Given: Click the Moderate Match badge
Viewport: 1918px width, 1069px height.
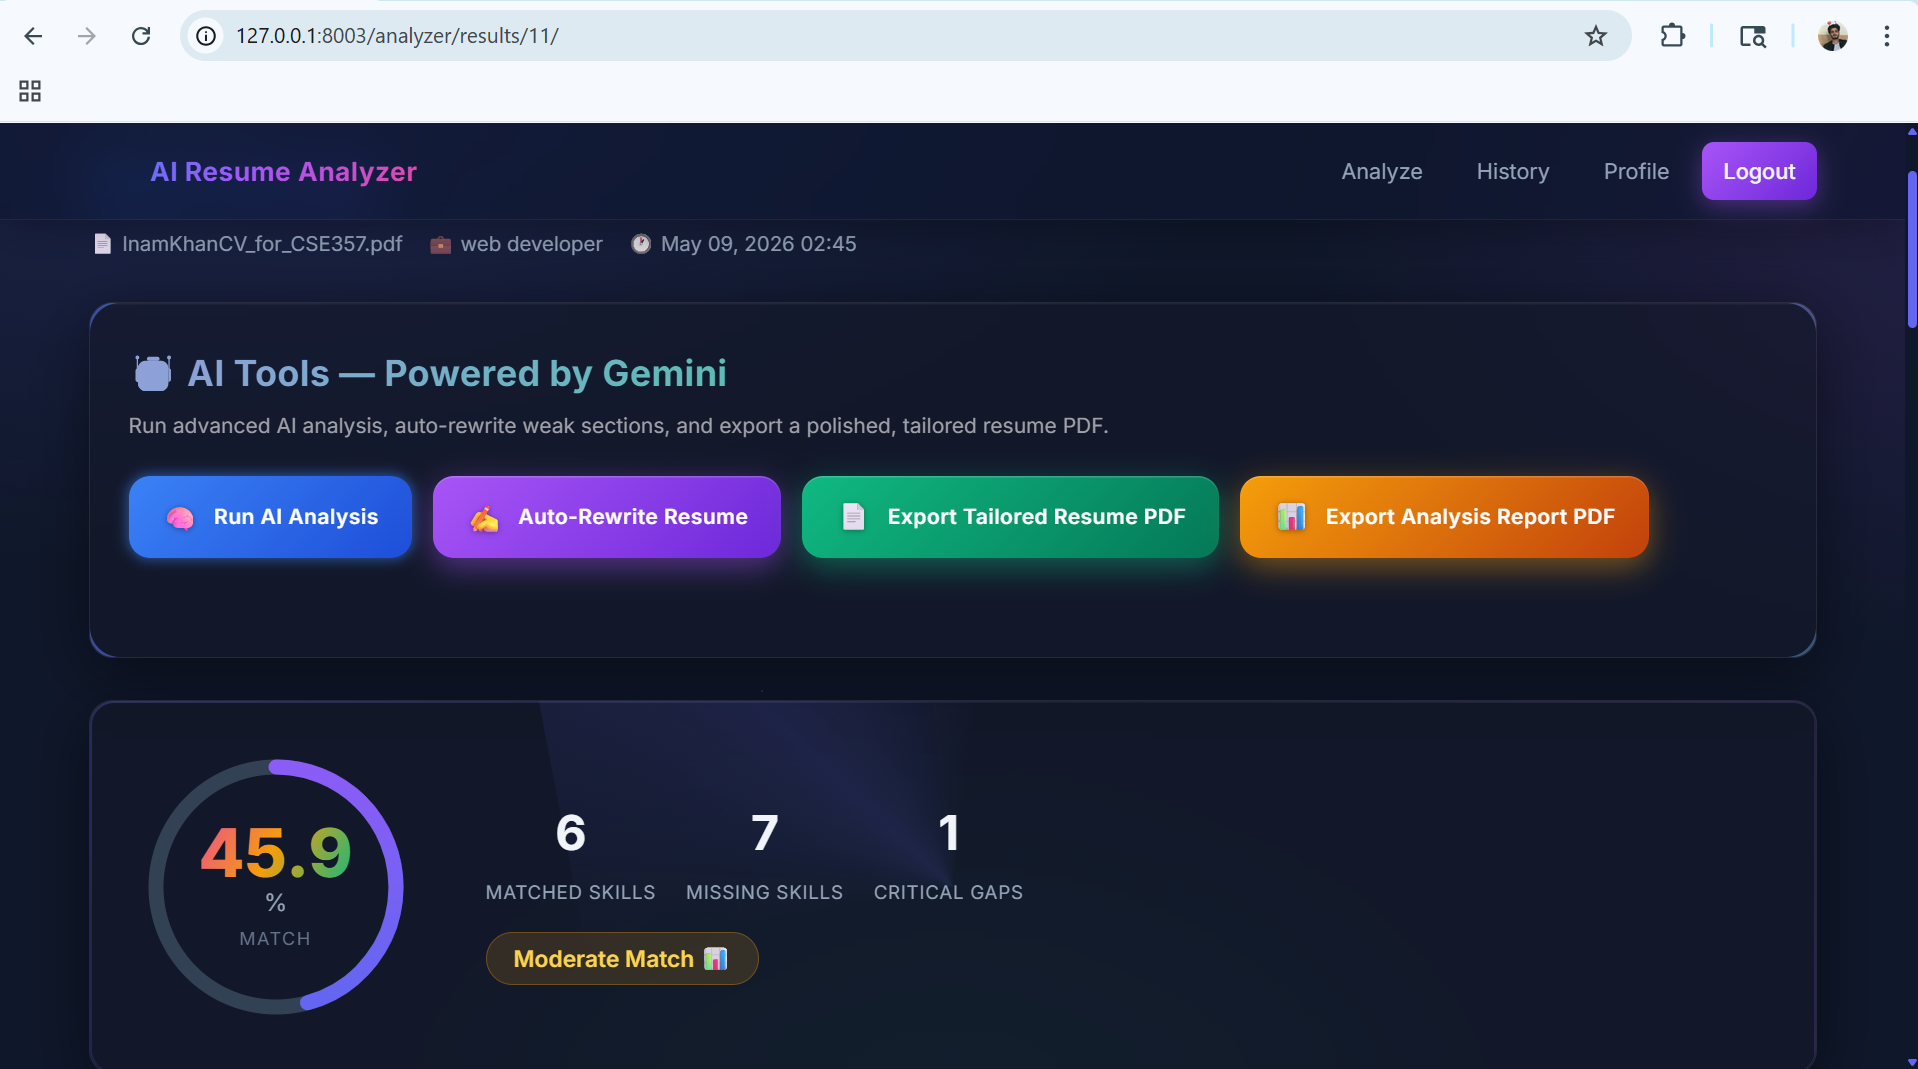Looking at the screenshot, I should [x=622, y=959].
